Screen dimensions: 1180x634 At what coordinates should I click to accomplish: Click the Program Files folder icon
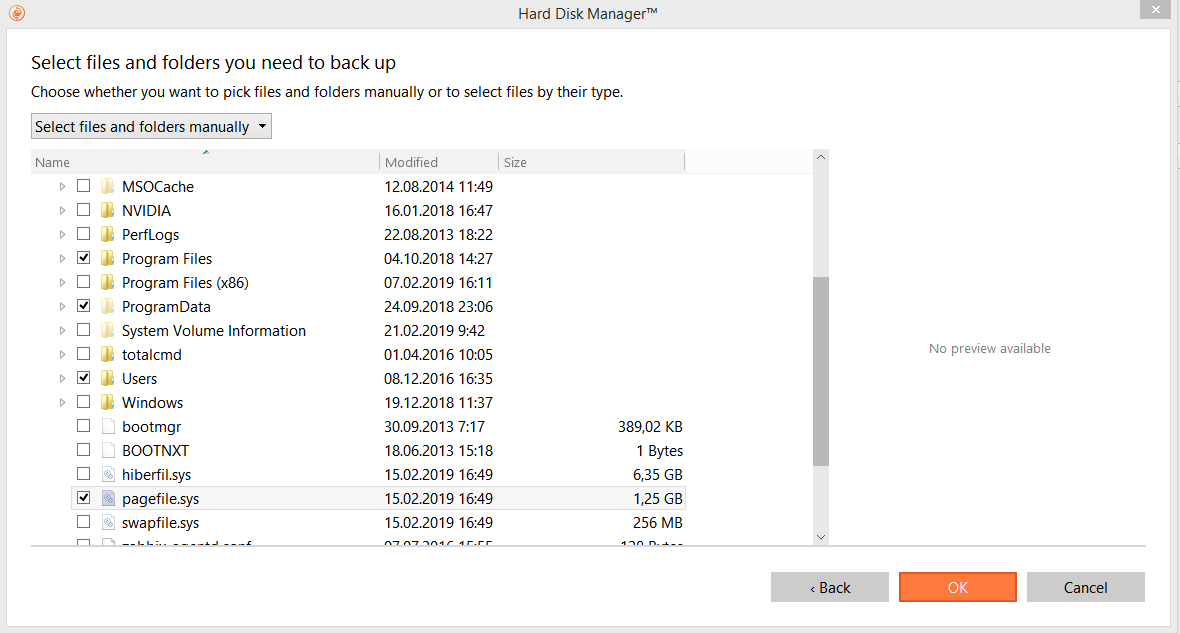pos(108,259)
